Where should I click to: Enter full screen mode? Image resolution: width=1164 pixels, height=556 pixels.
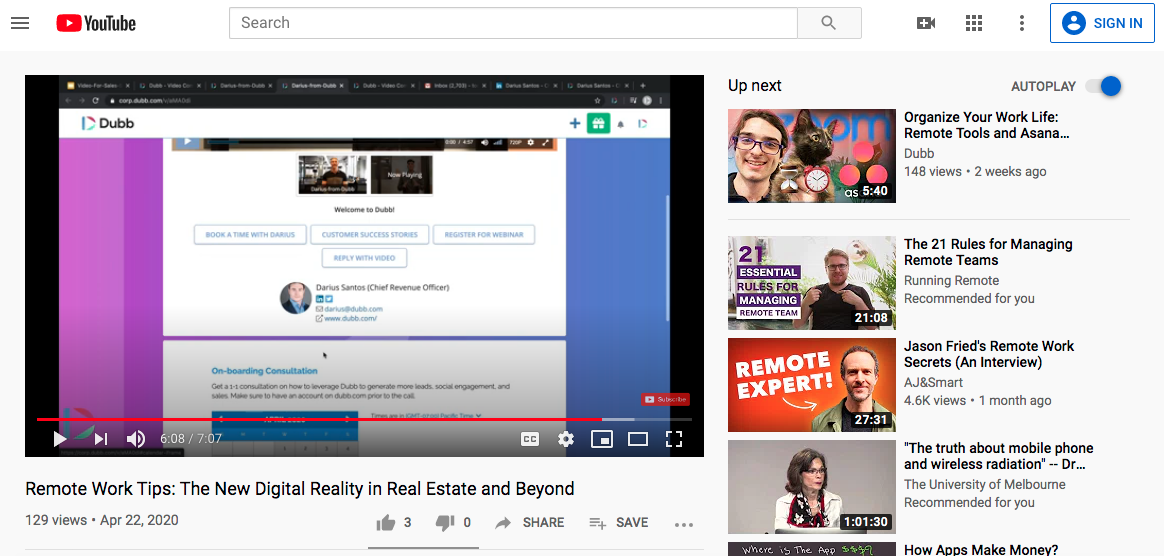673,439
